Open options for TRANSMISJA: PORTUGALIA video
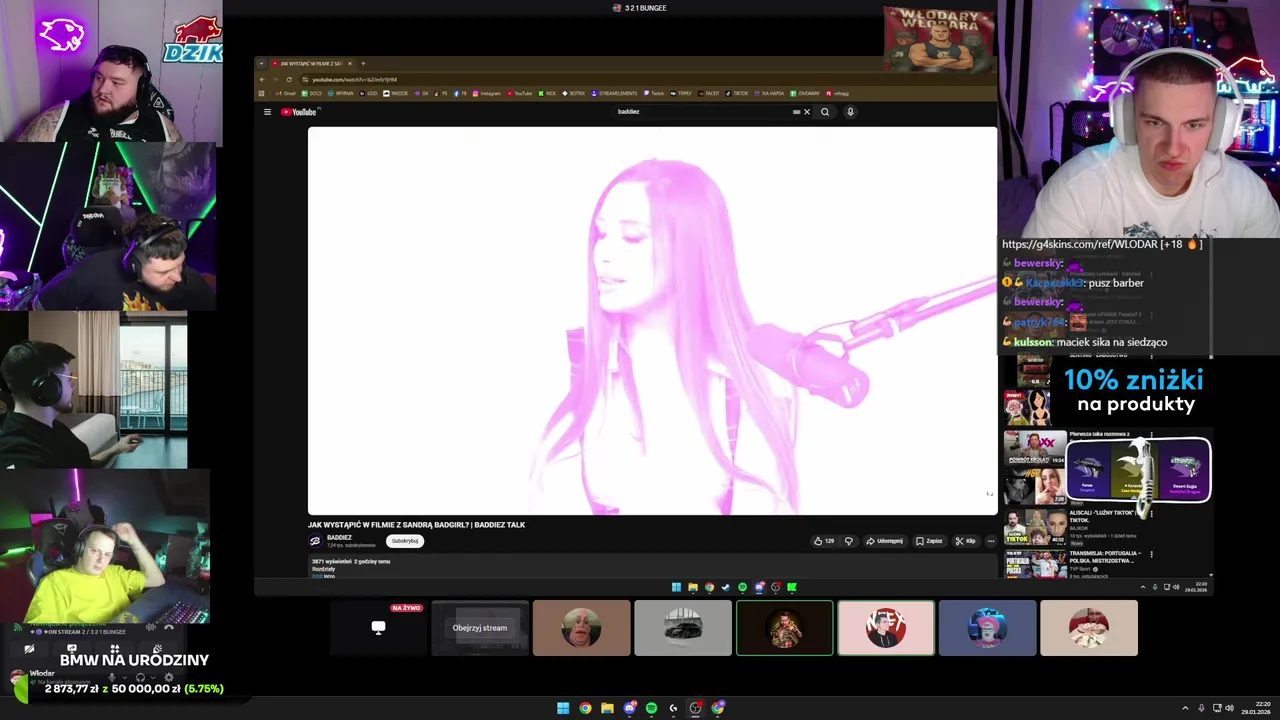 pyautogui.click(x=1151, y=554)
